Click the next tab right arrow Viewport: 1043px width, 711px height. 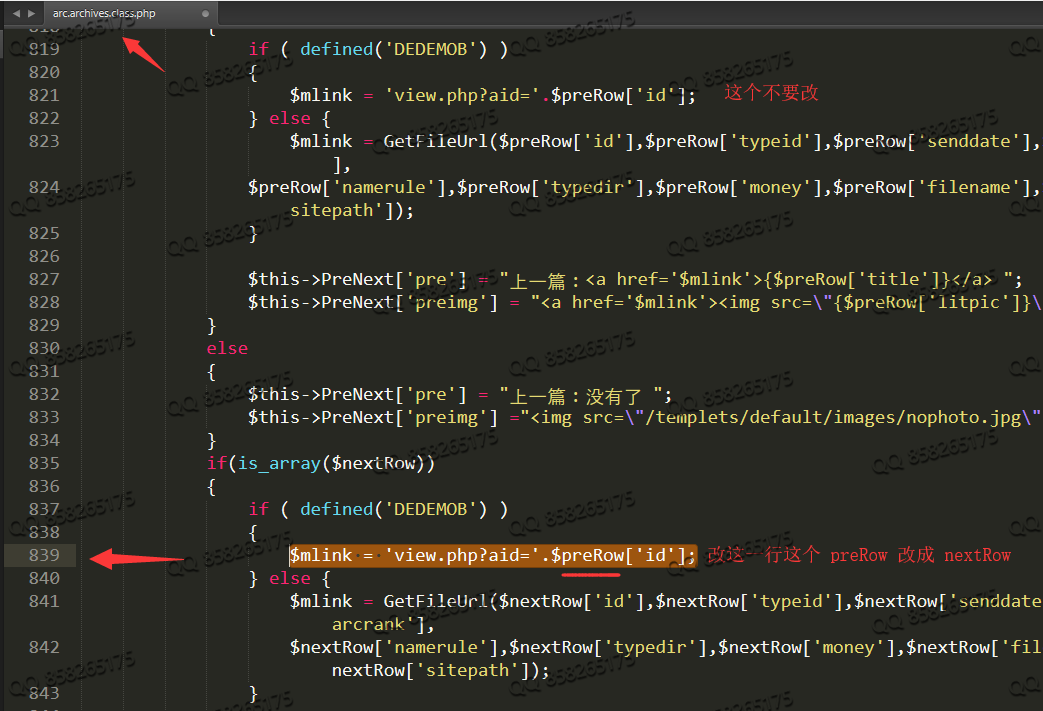[x=33, y=13]
